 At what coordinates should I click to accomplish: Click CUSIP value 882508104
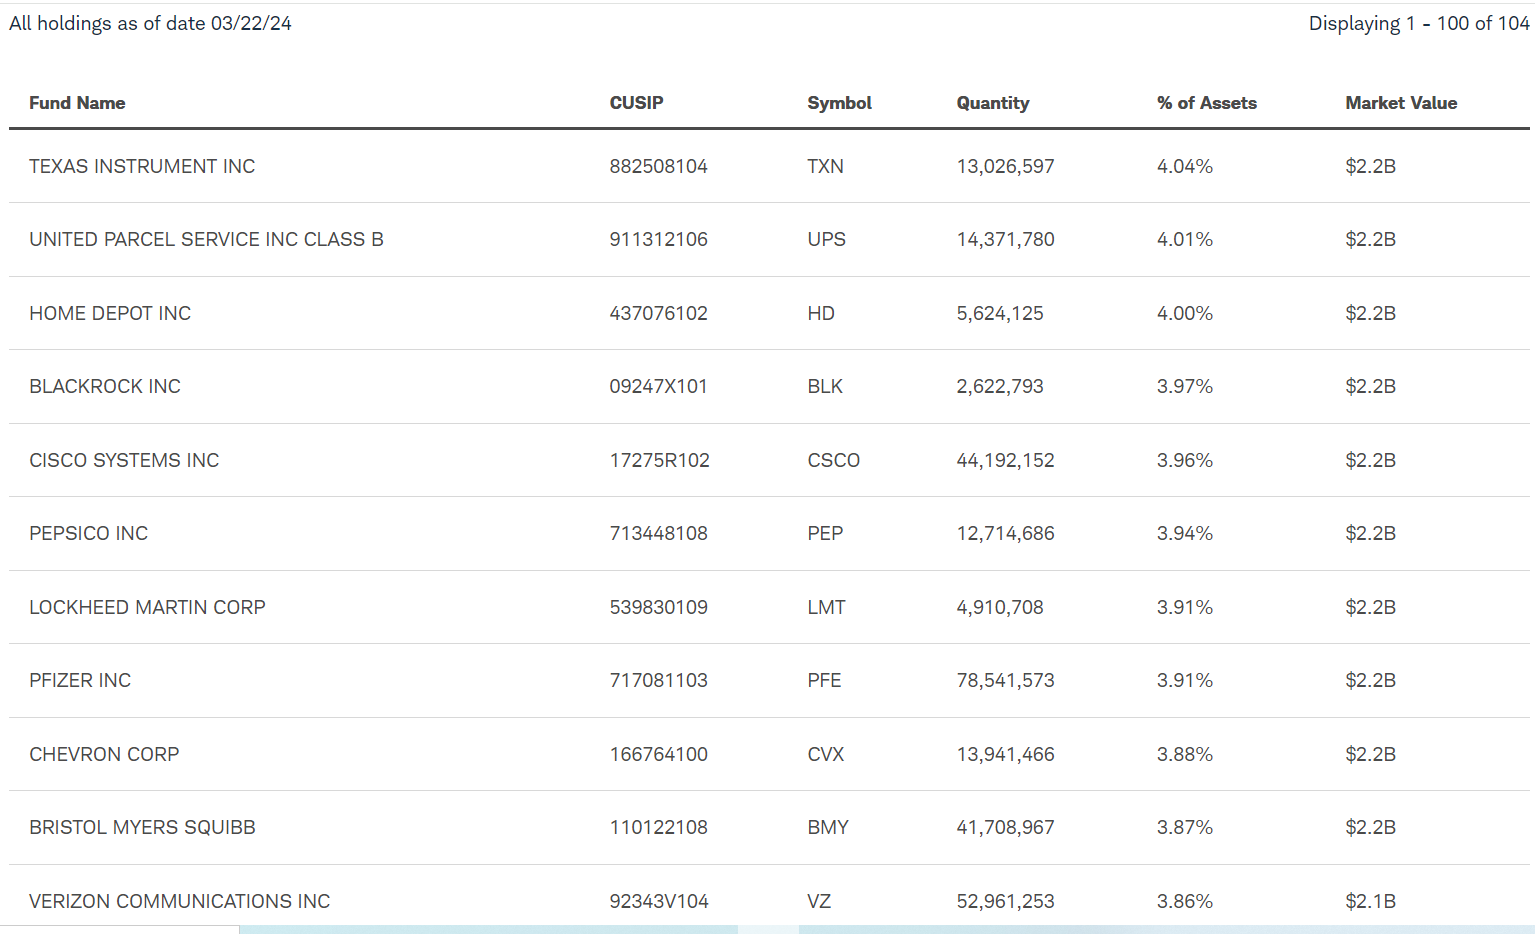(x=658, y=166)
